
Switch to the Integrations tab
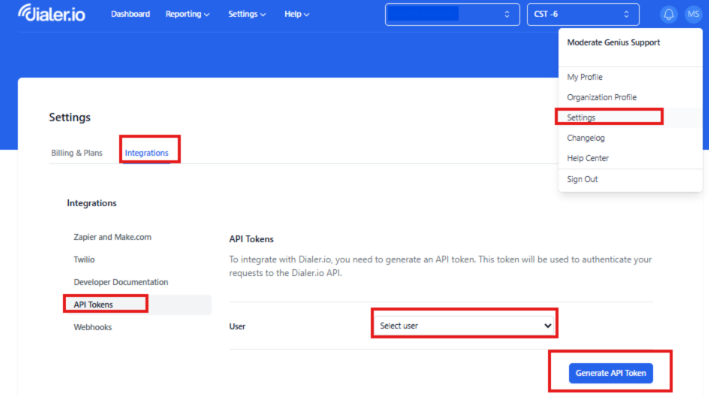(x=147, y=153)
